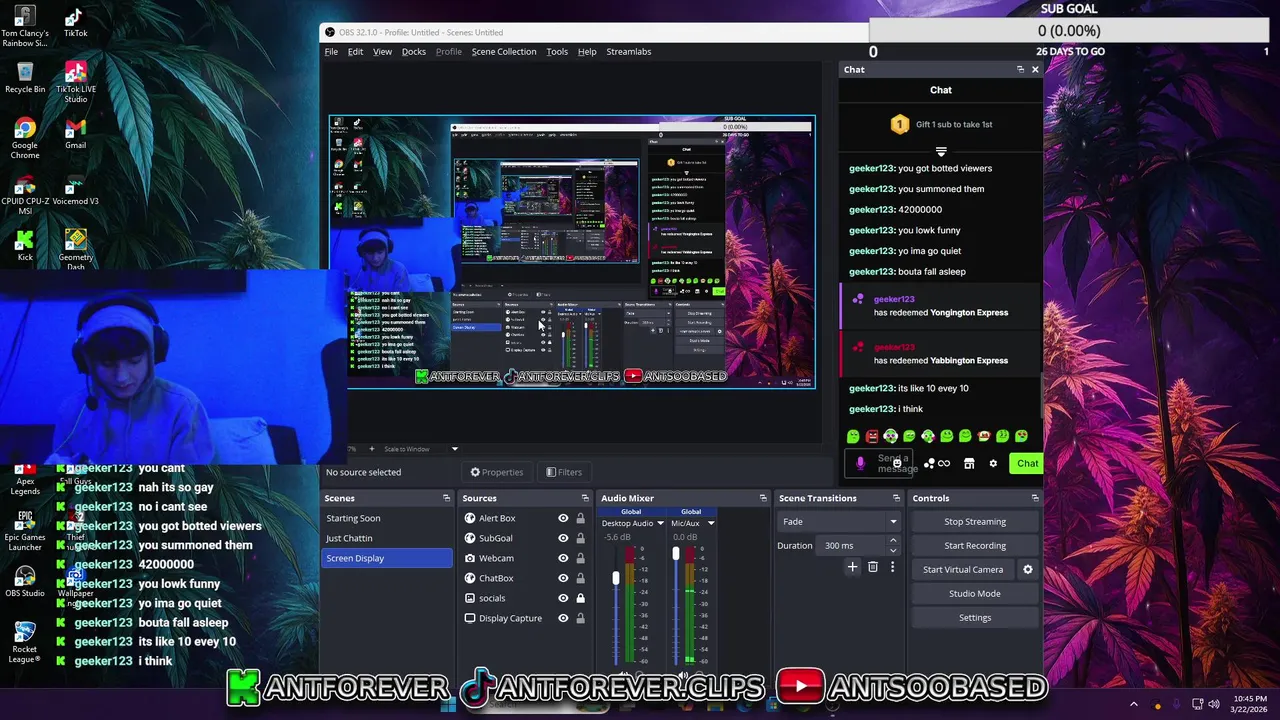Viewport: 1280px width, 720px height.
Task: Pop out the Sources dock
Action: tap(585, 498)
